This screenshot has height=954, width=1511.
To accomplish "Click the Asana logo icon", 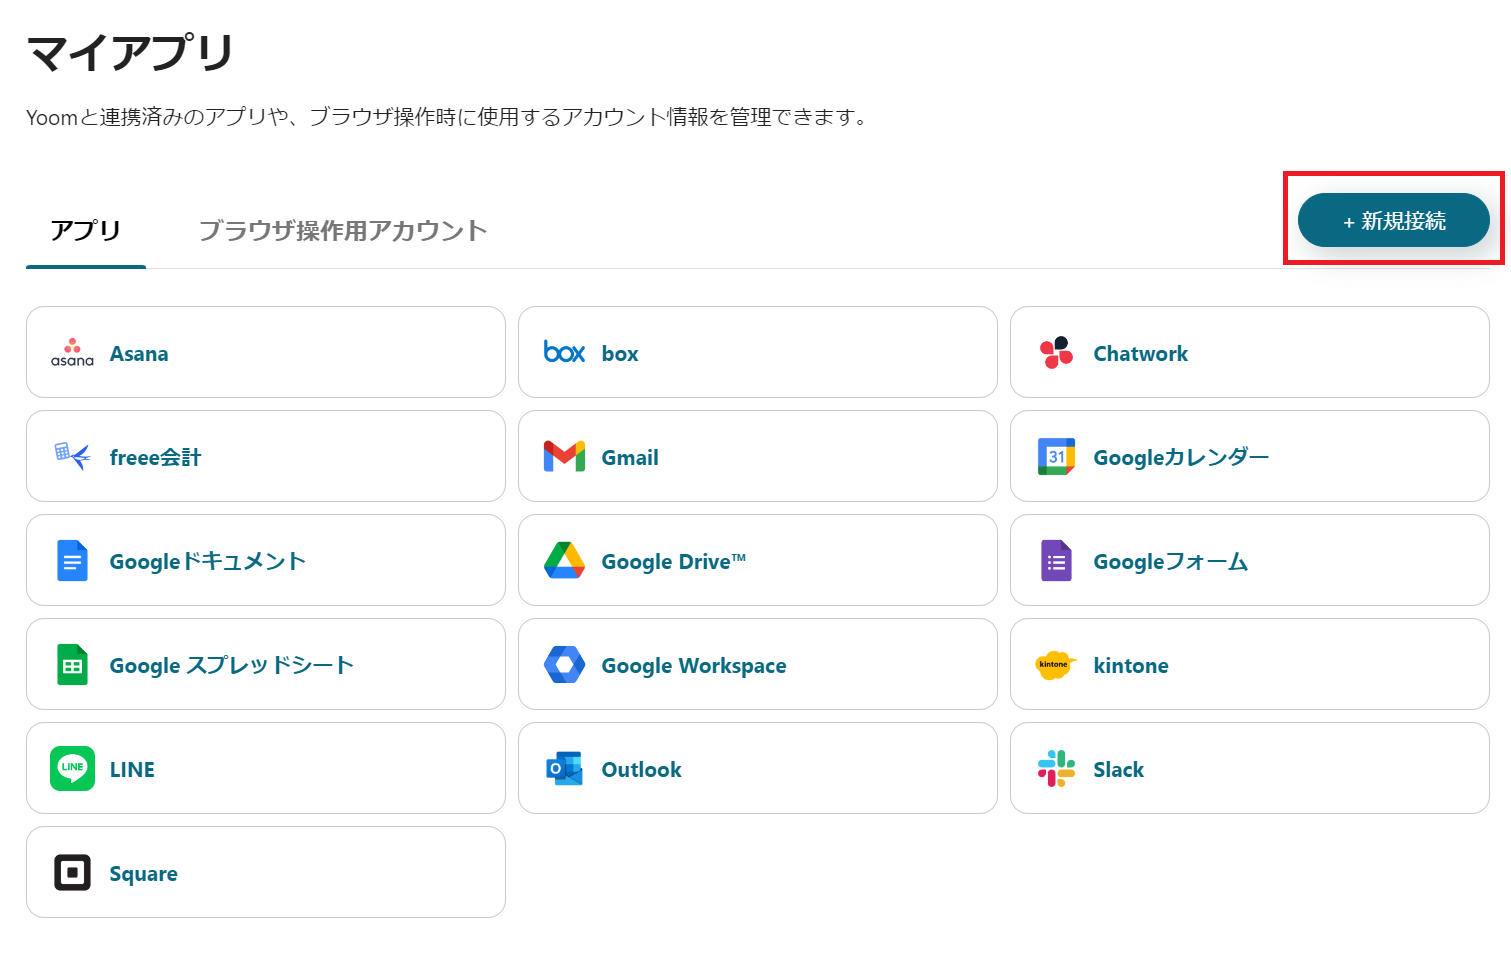I will tap(72, 353).
